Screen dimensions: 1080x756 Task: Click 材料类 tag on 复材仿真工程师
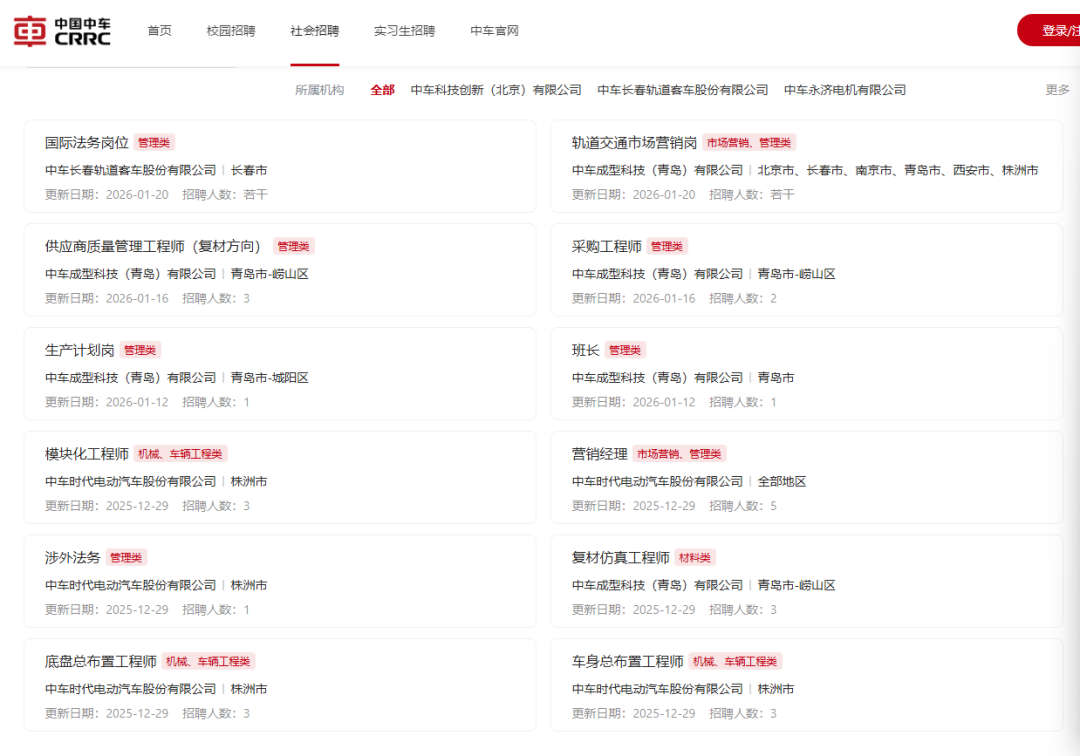(x=695, y=558)
